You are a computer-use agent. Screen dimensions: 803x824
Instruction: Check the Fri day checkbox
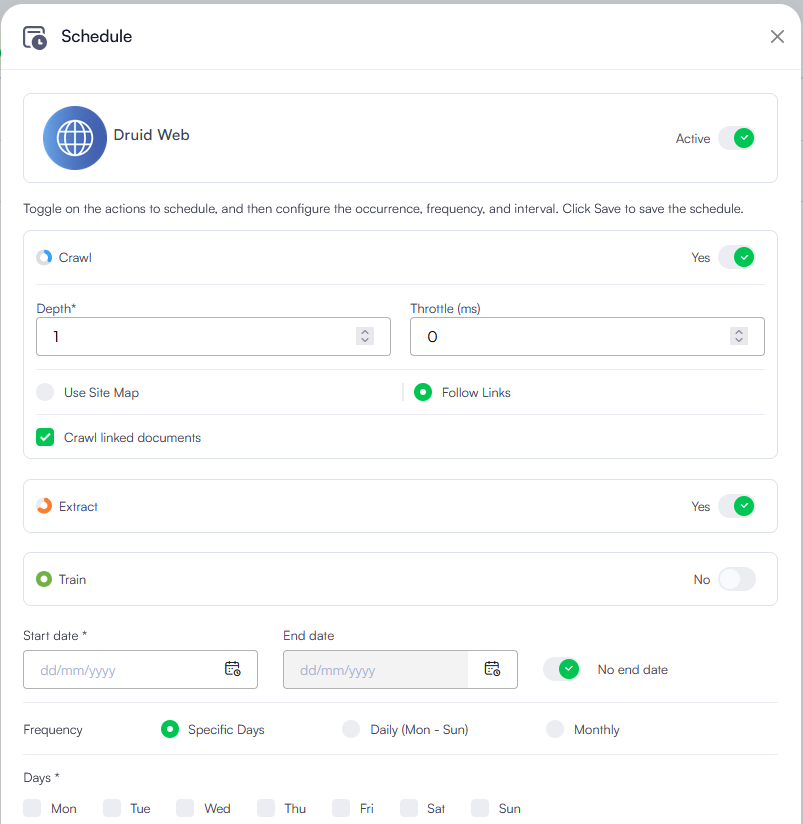341,808
